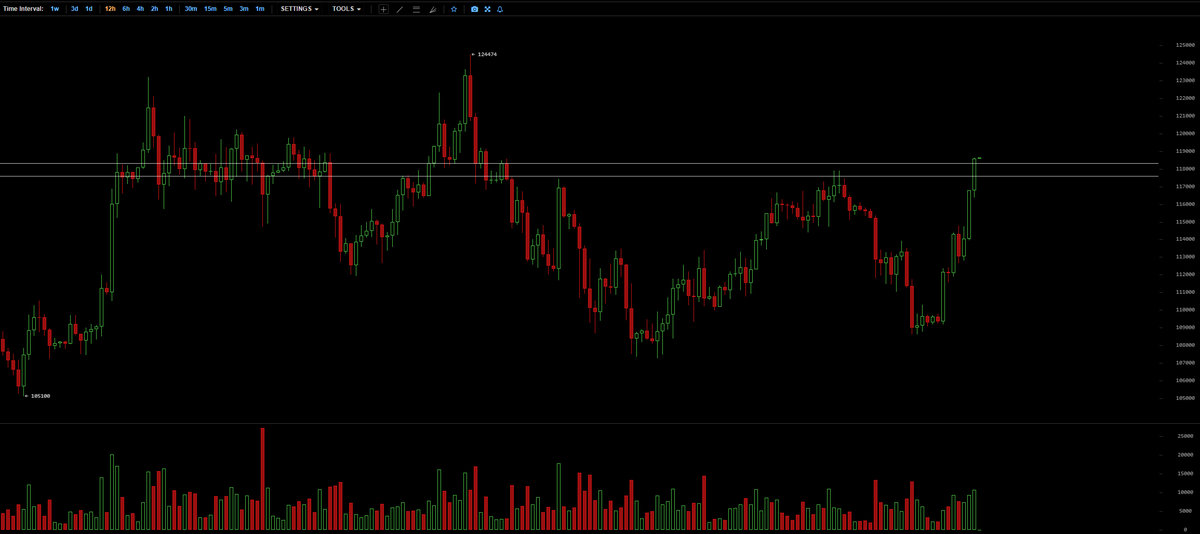Click the tallest red volume bar

(262, 479)
